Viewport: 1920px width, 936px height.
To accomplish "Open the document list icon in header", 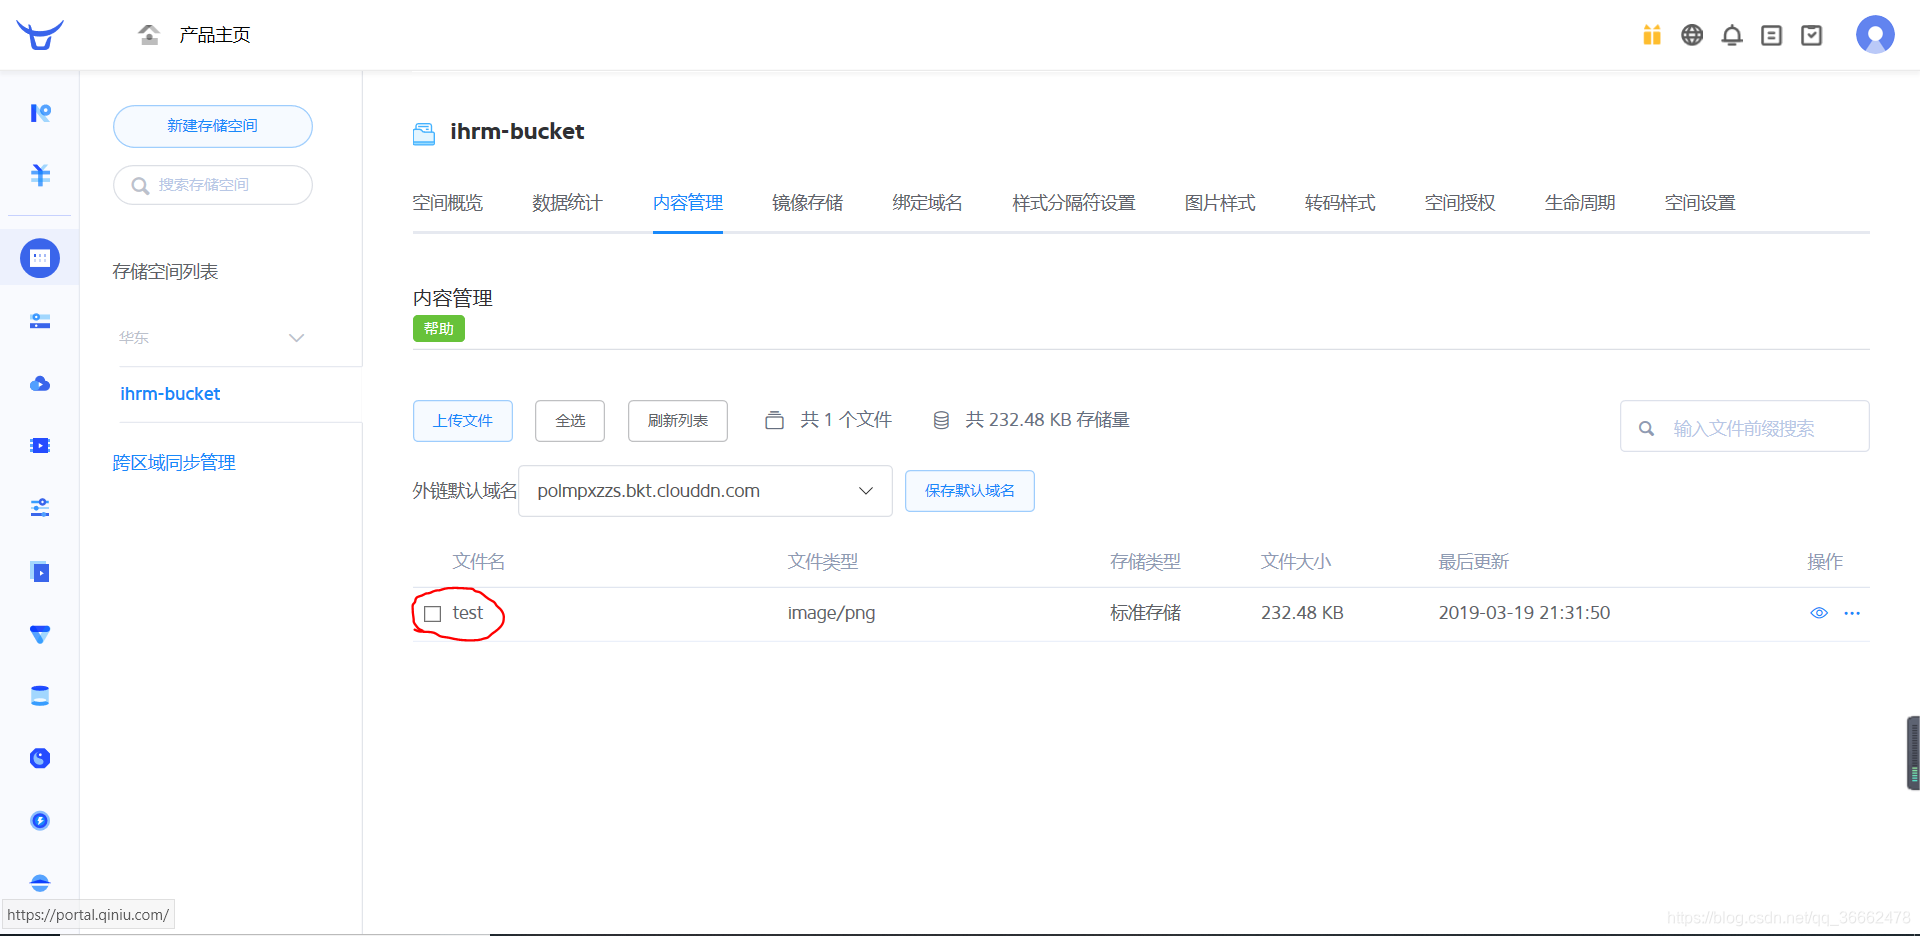I will coord(1771,35).
